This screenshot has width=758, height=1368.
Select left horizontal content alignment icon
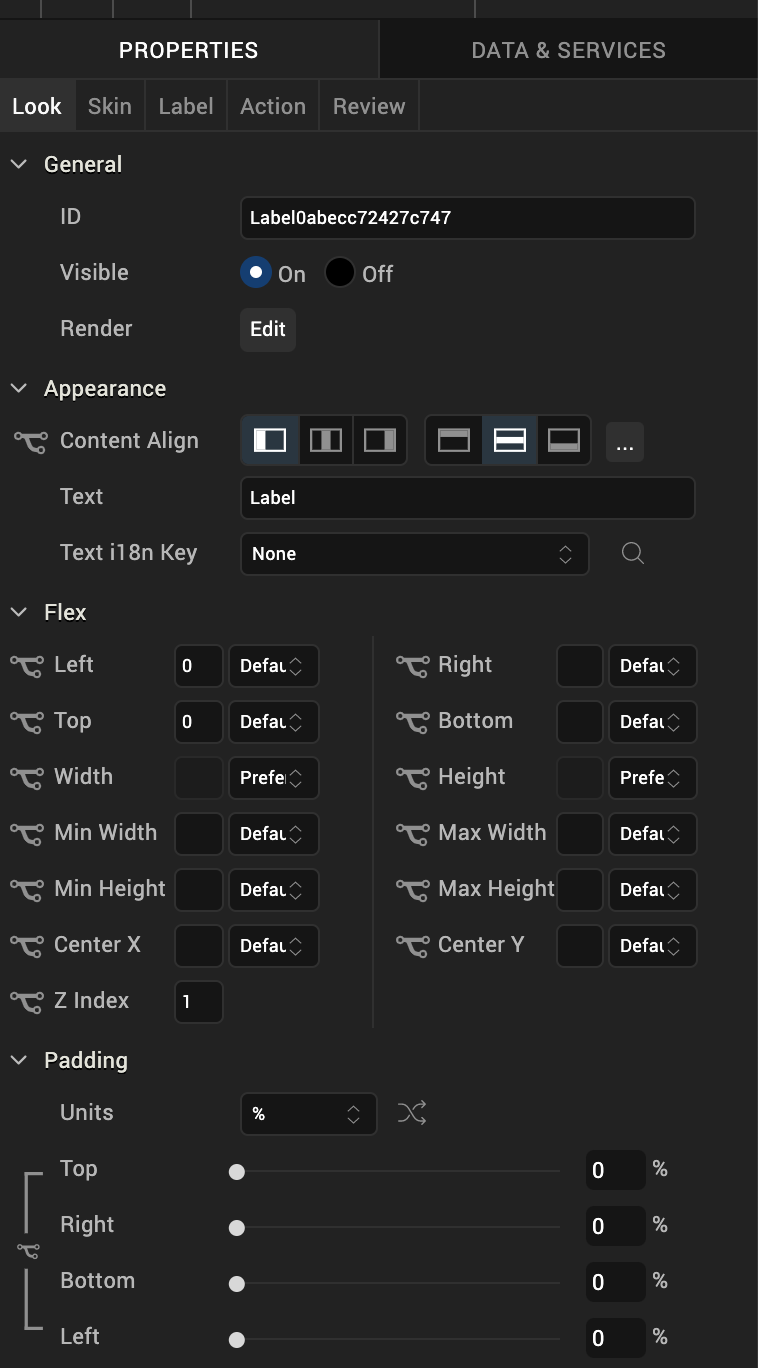click(270, 441)
